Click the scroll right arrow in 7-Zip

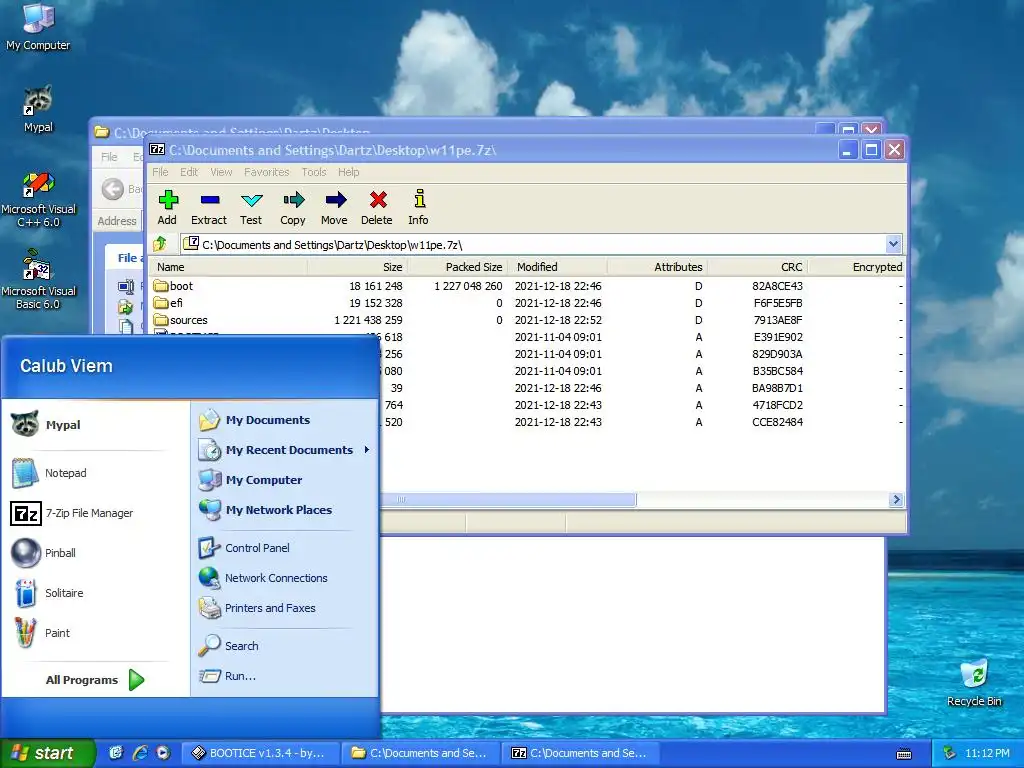point(896,500)
